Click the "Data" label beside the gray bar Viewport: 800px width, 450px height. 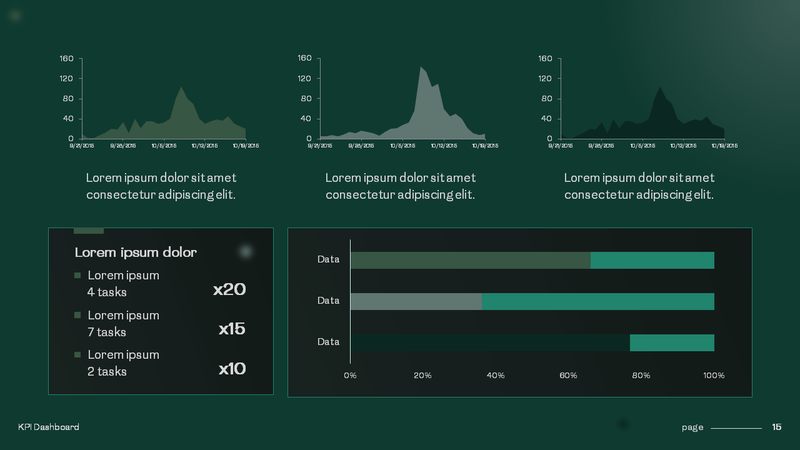pos(328,301)
